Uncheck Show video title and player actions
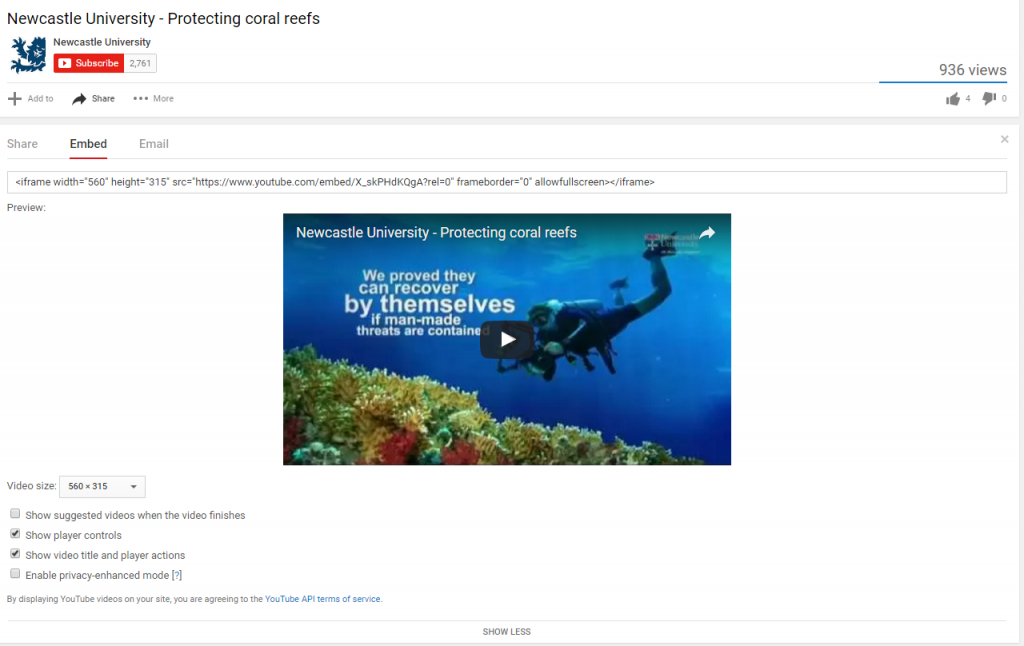Screen dimensions: 1024x646 click(15, 554)
